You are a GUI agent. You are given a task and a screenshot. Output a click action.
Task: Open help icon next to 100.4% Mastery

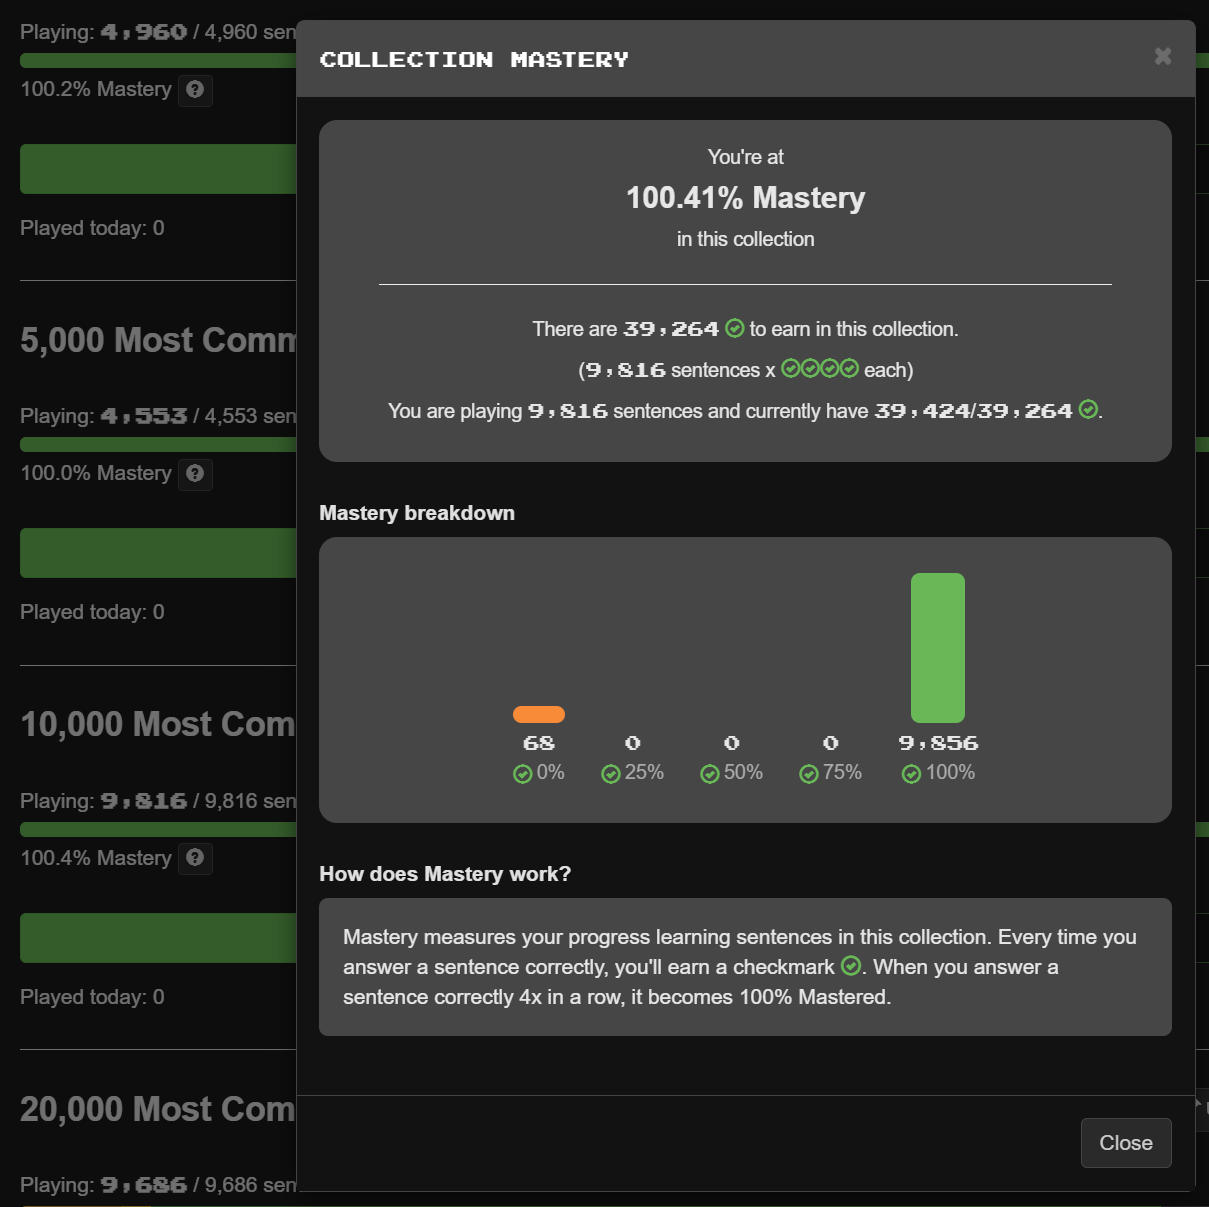click(195, 857)
